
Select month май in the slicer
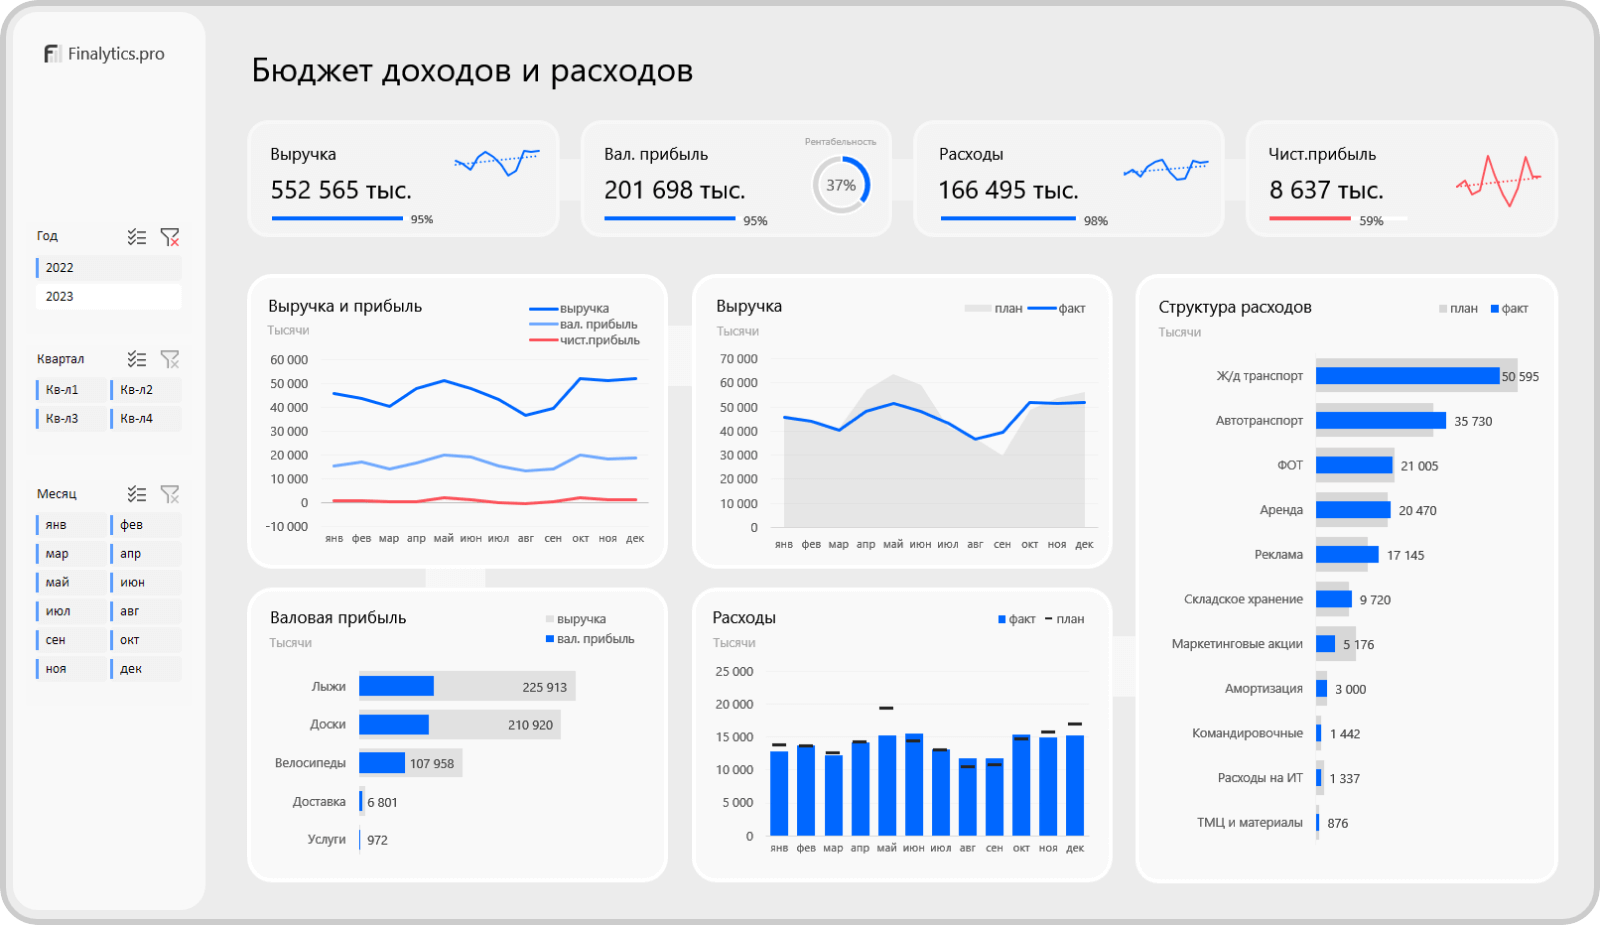[71, 582]
